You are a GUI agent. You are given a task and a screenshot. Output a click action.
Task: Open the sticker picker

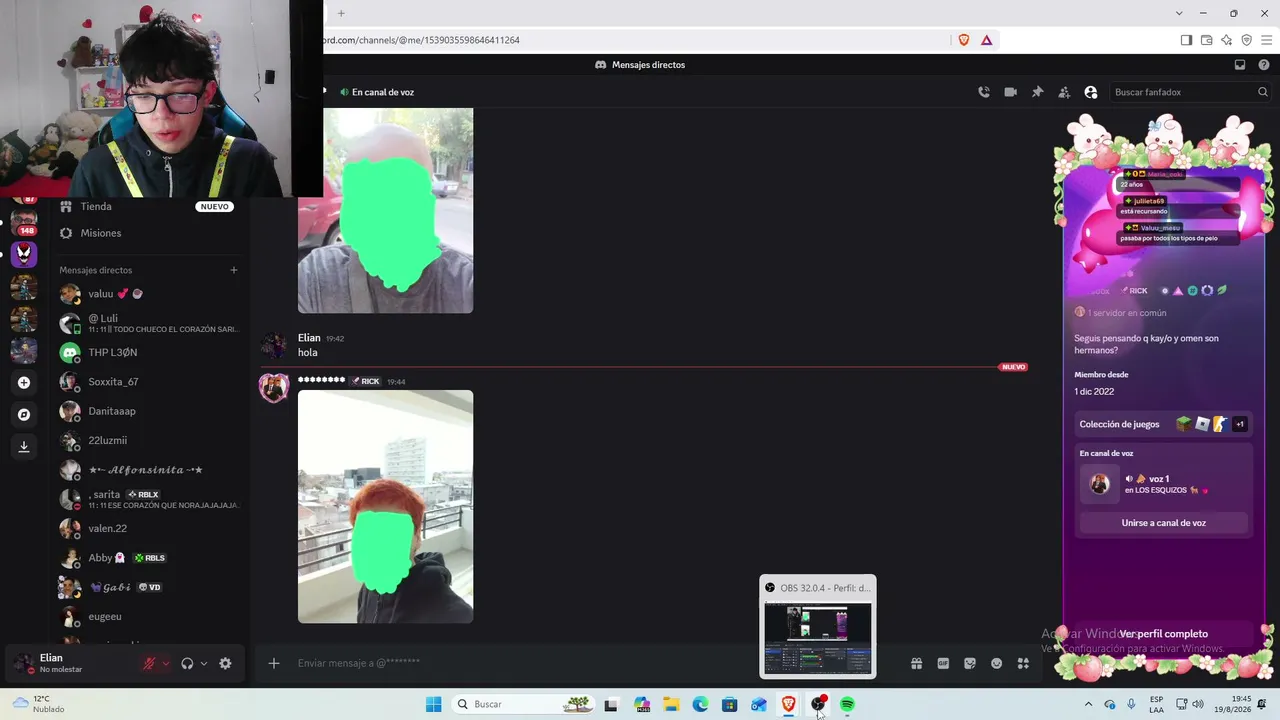pos(969,663)
